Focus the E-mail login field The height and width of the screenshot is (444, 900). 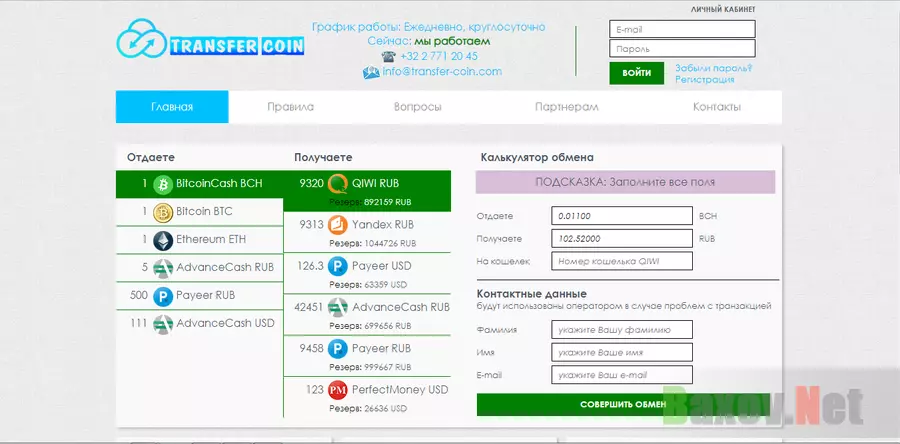682,29
